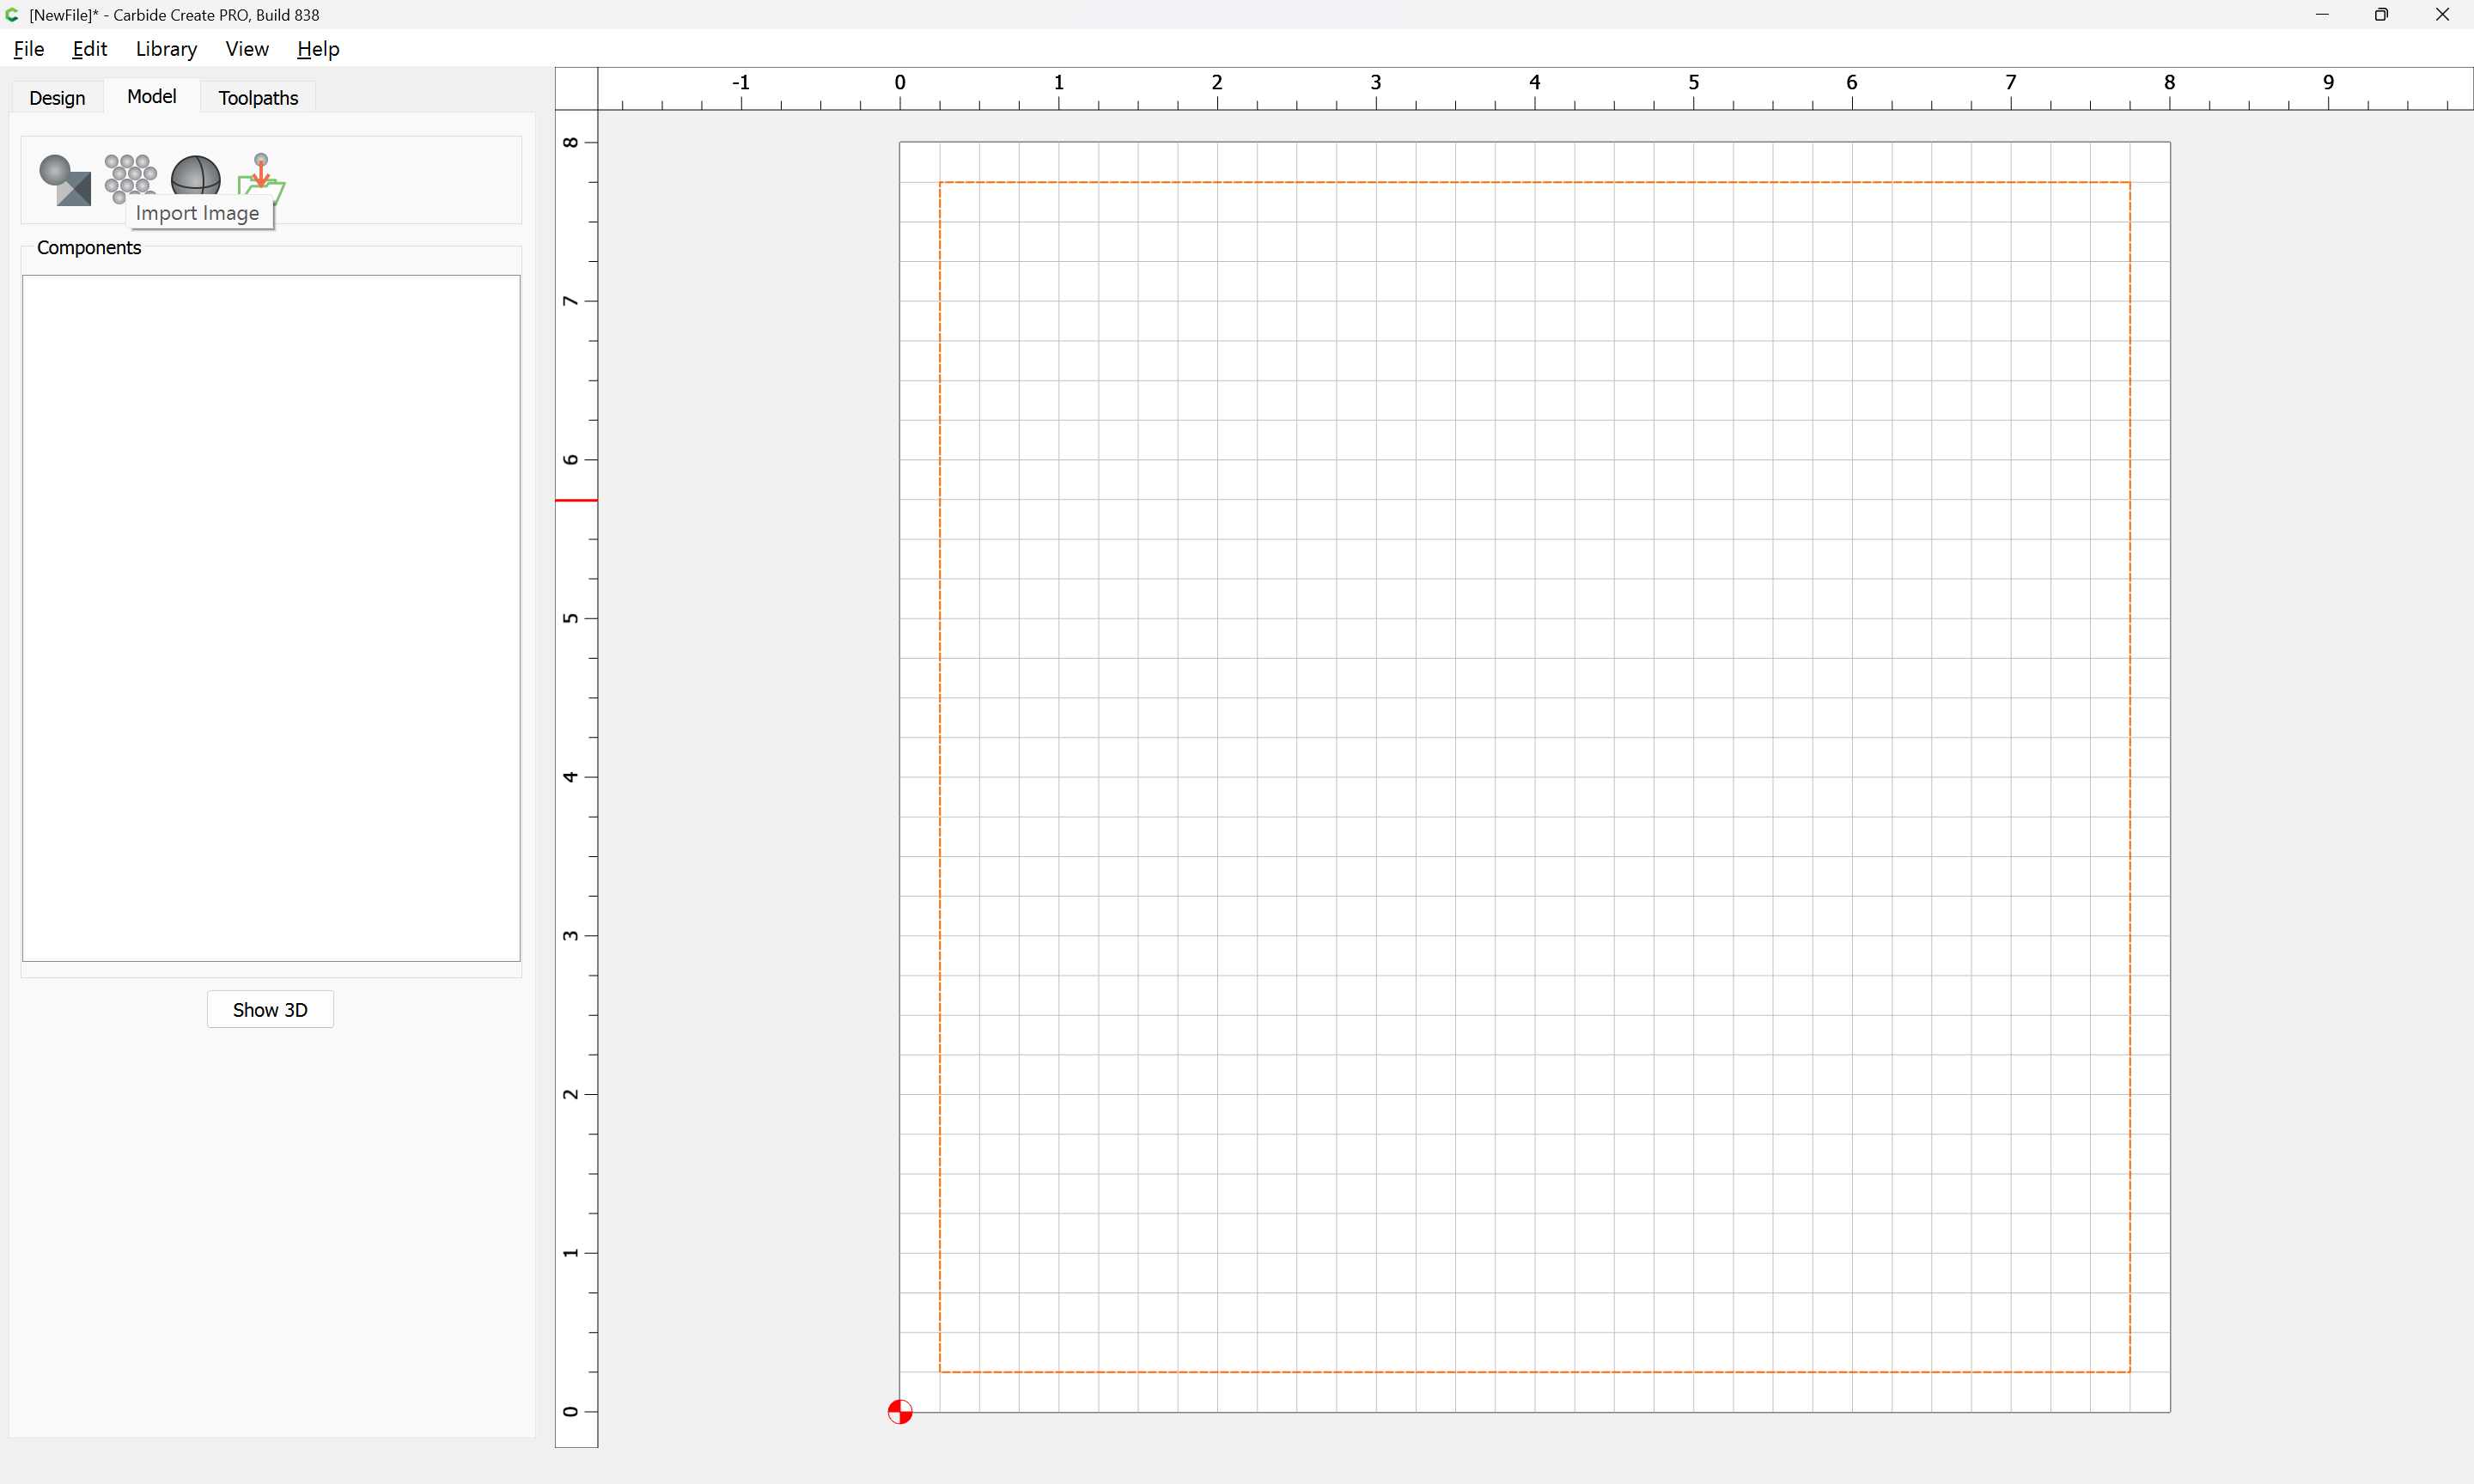This screenshot has width=2474, height=1484.
Task: Switch to the Design tab
Action: pyautogui.click(x=57, y=98)
